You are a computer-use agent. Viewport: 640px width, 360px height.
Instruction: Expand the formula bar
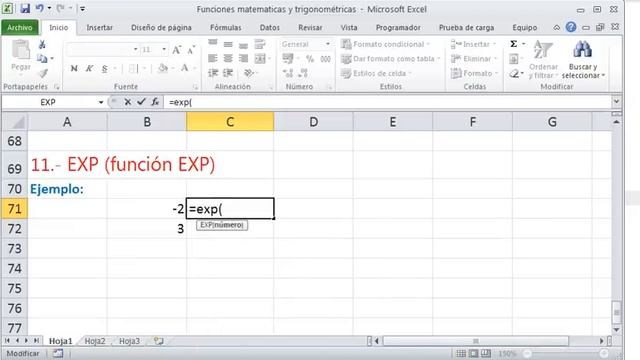[616, 102]
